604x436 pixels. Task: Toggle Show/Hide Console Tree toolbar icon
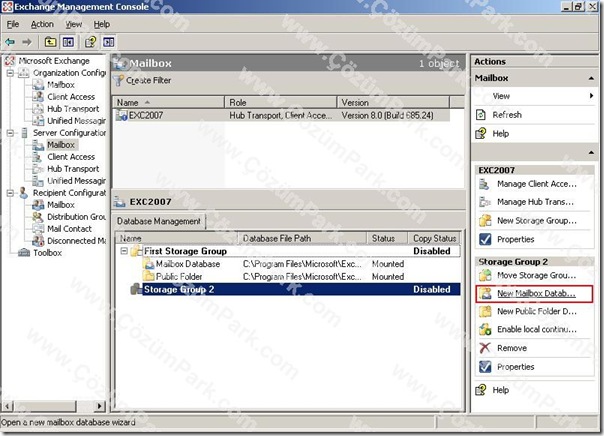click(x=69, y=42)
